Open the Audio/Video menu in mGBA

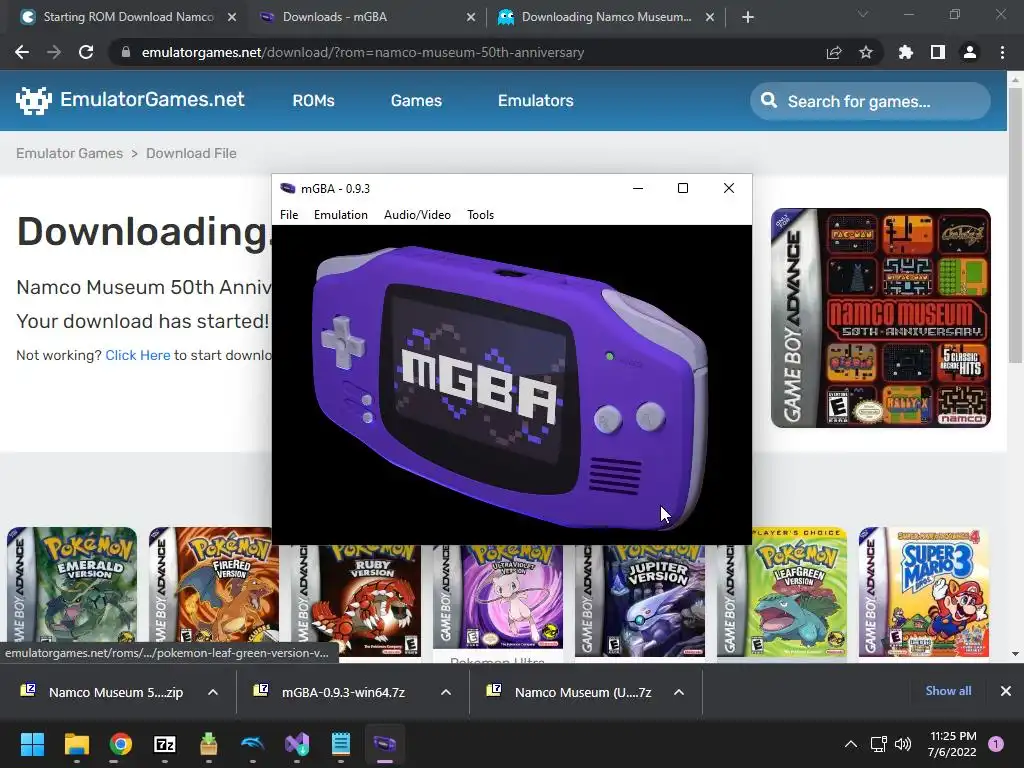(417, 215)
